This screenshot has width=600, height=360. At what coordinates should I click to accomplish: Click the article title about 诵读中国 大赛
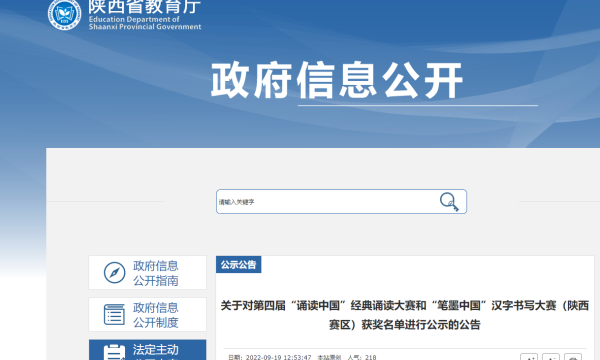click(404, 315)
